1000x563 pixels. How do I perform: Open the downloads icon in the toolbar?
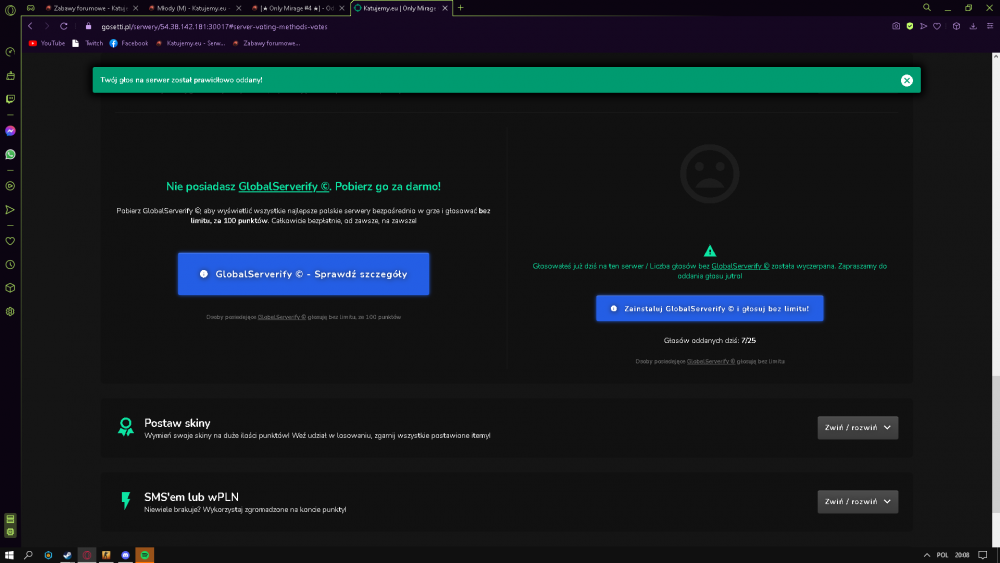pos(973,26)
